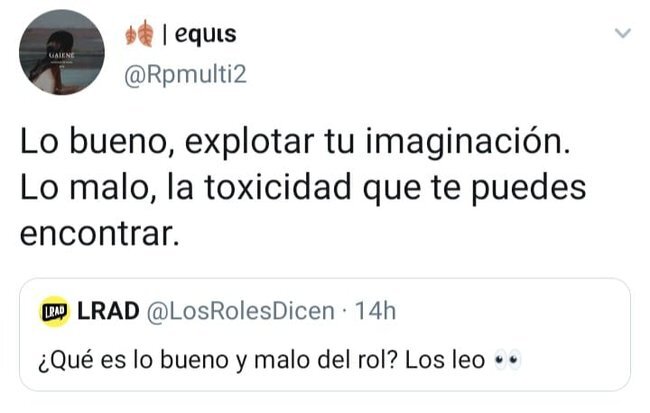Image resolution: width=650 pixels, height=413 pixels.
Task: Click the orange leaf emoji beside equis
Action: tap(140, 34)
